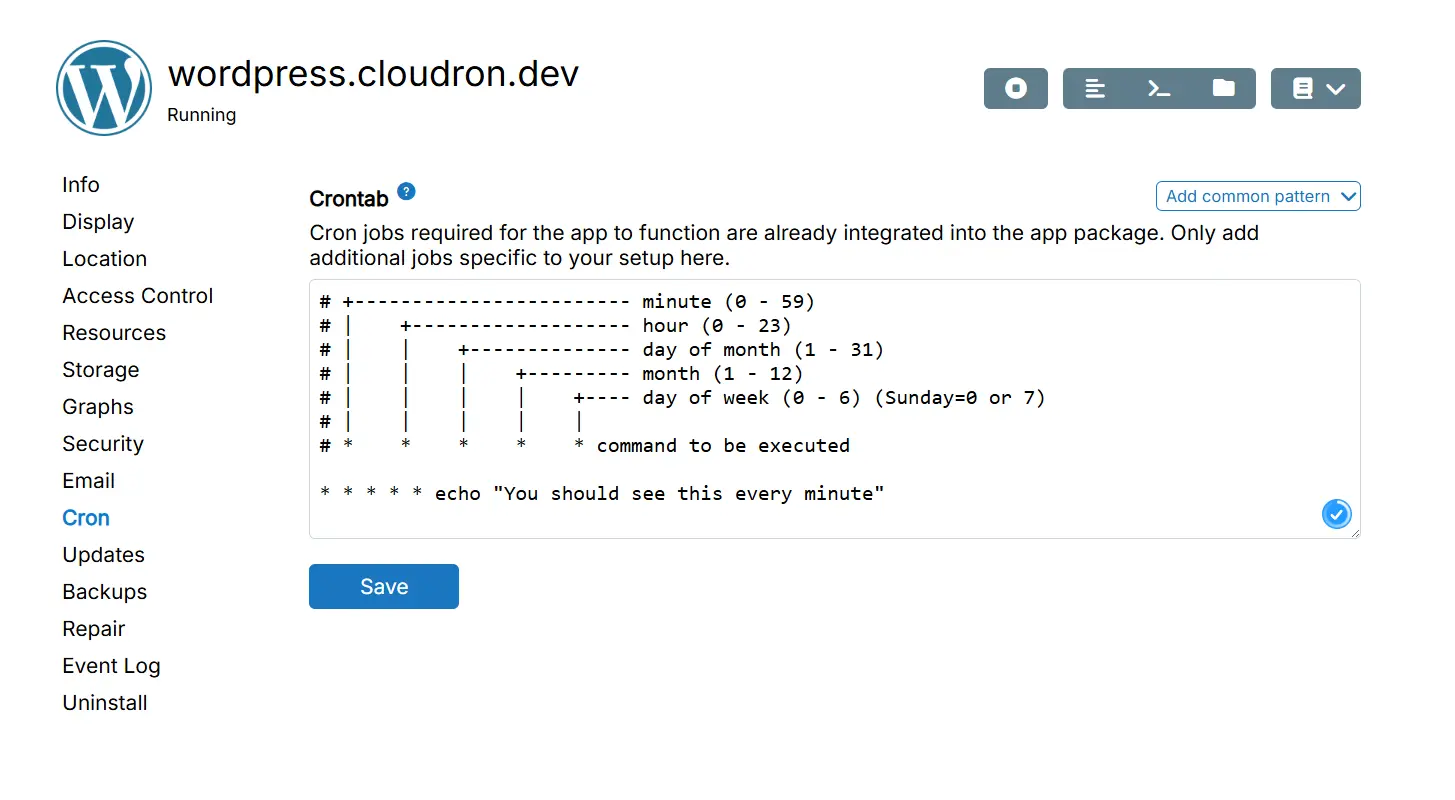Open the file manager folder icon
The image size is (1455, 800).
click(x=1223, y=89)
